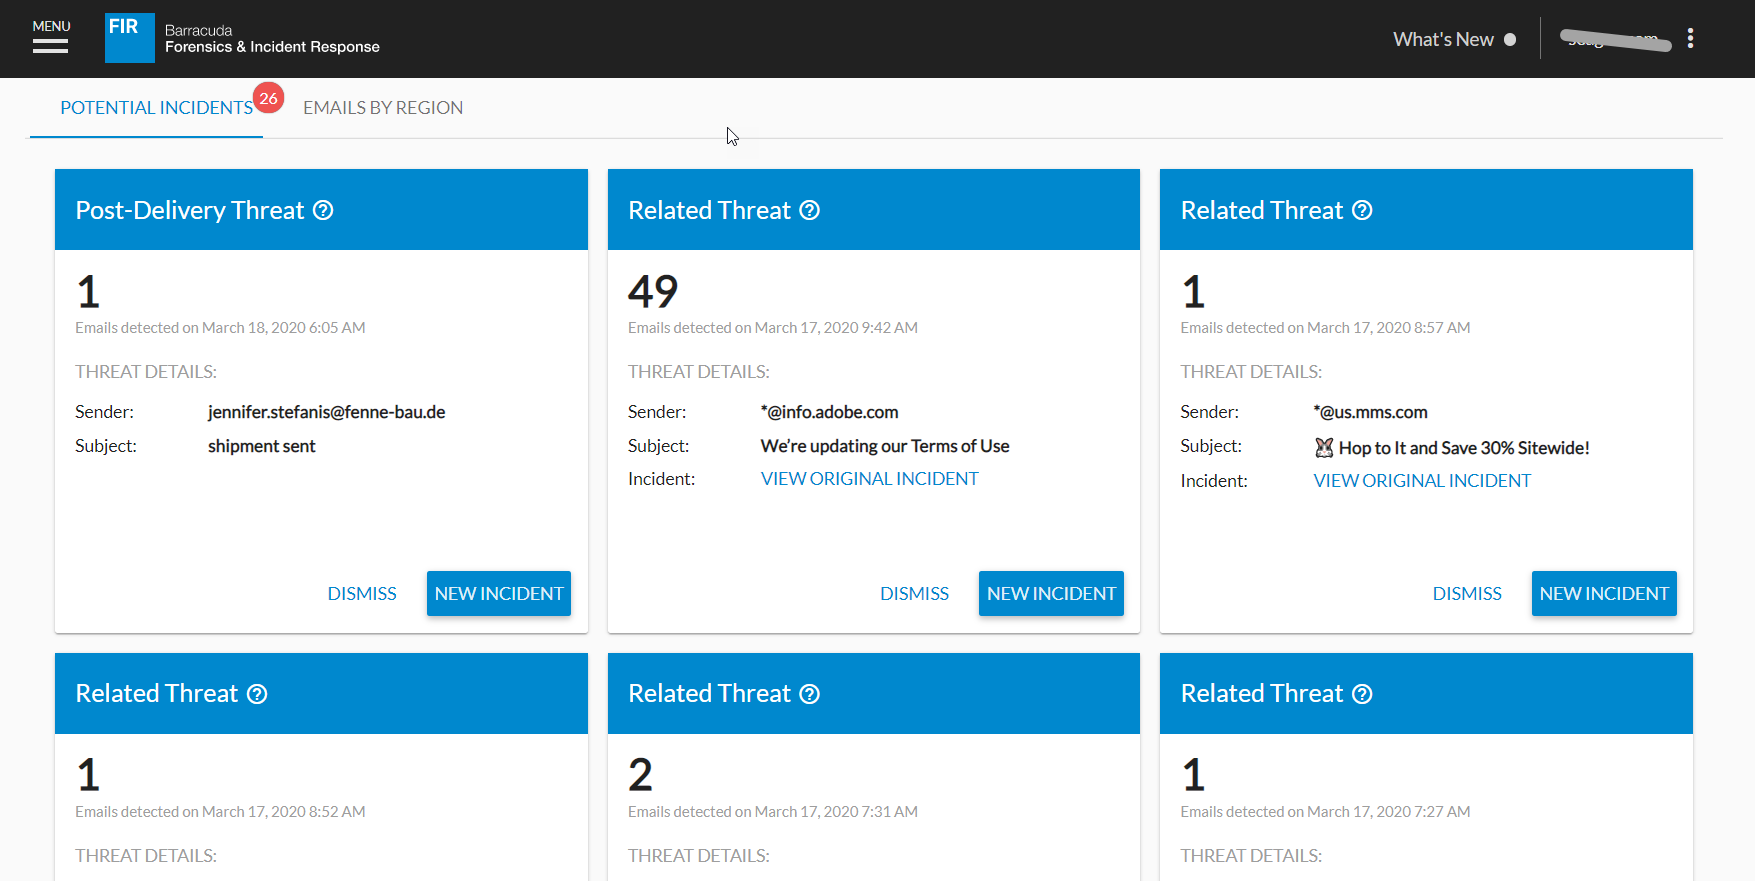Open help icon on the 7:27 AM Related Threat card
This screenshot has width=1755, height=881.
(x=1362, y=694)
